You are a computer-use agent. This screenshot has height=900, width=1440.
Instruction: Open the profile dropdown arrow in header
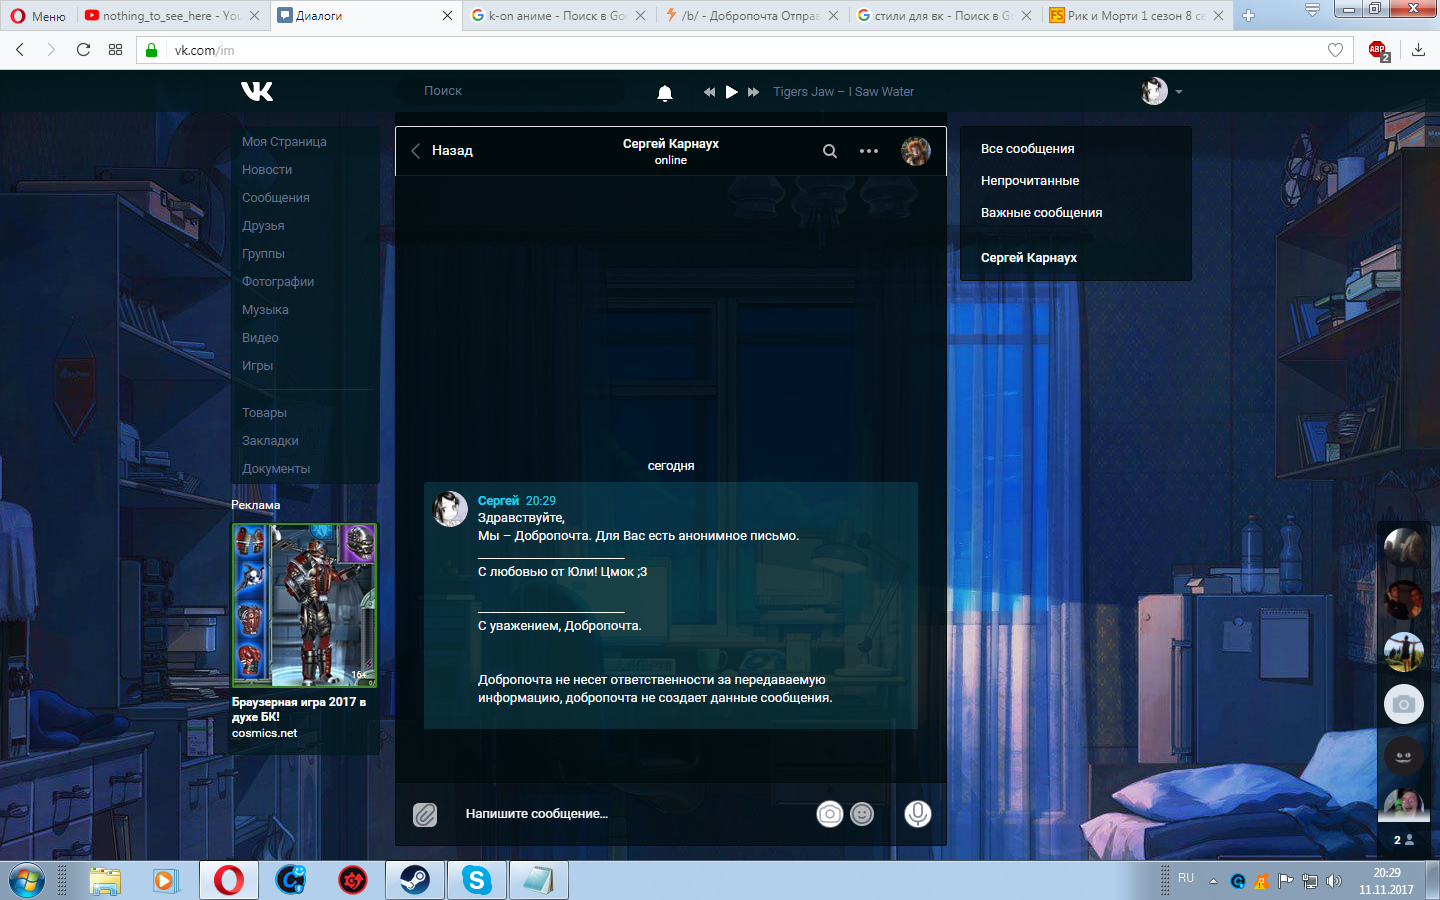(1179, 92)
